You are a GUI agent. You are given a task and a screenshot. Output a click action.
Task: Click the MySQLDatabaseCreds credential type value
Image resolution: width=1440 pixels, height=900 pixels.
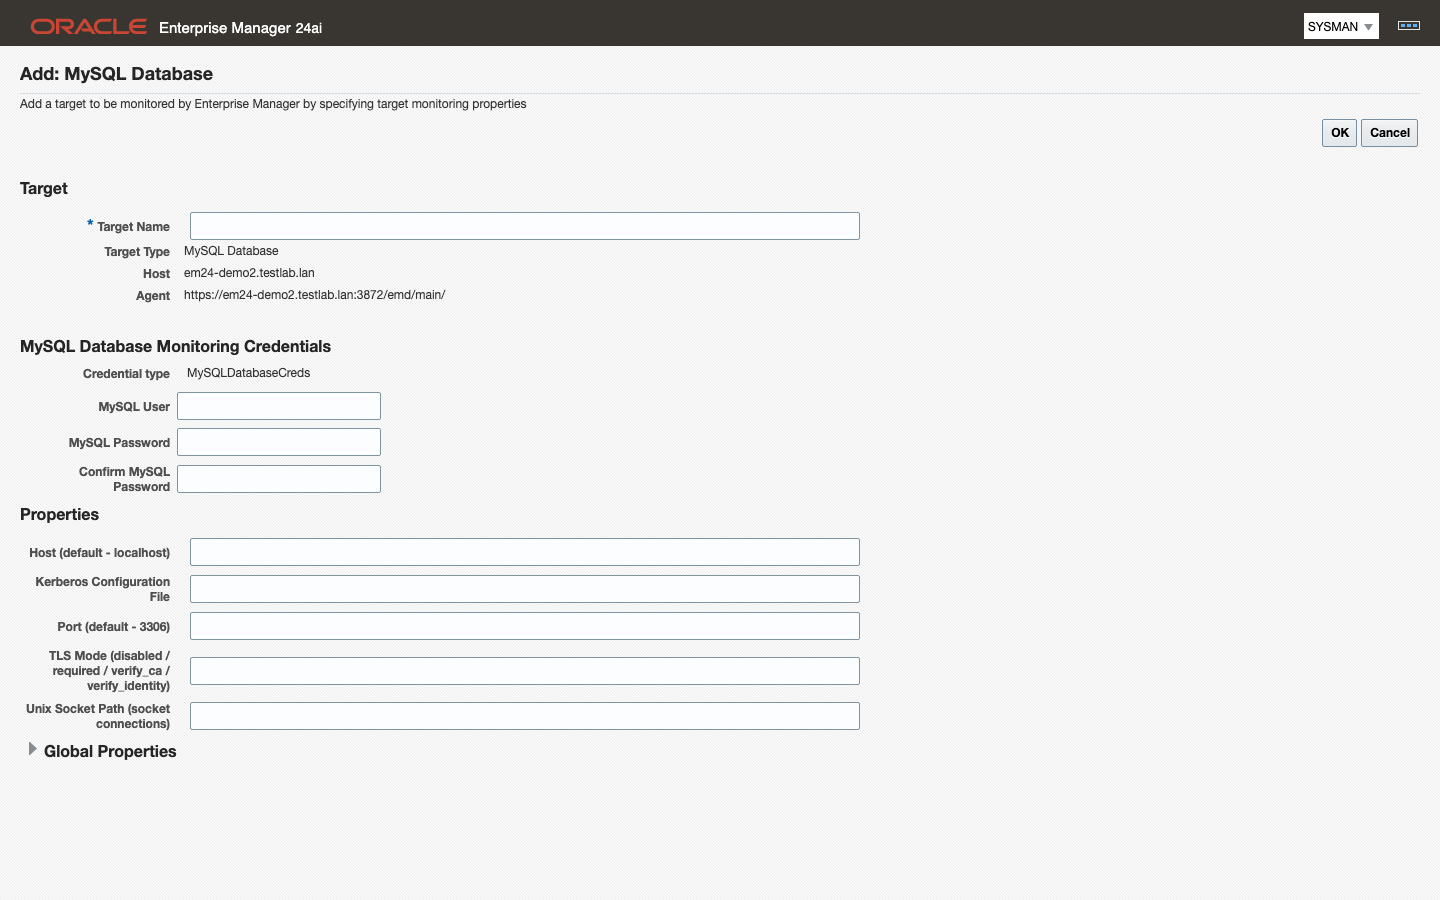pyautogui.click(x=248, y=373)
